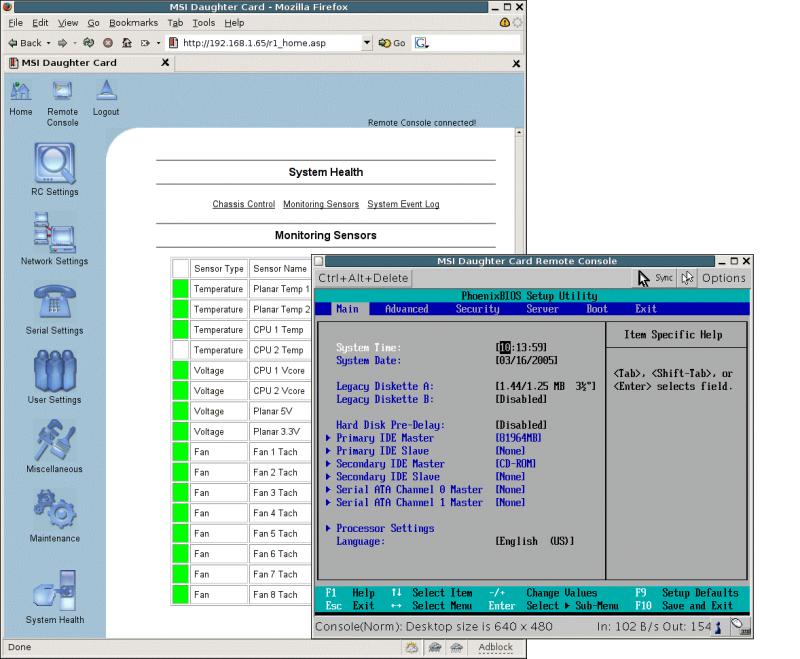Click the blue indicator icon in the console status bar

pyautogui.click(x=718, y=627)
